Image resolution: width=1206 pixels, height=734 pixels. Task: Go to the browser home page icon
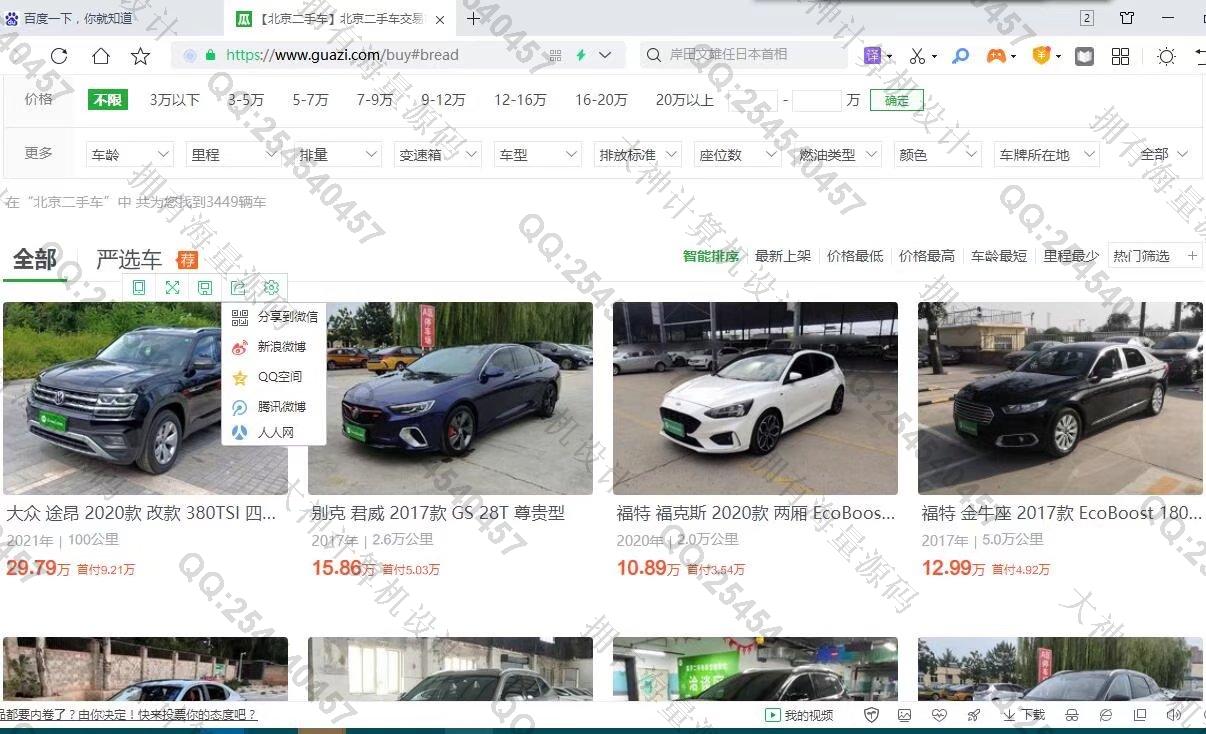coord(100,56)
